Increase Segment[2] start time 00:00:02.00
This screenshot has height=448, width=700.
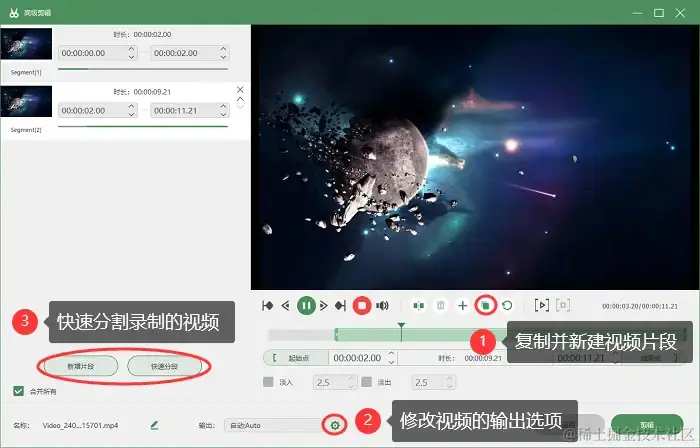pyautogui.click(x=131, y=106)
